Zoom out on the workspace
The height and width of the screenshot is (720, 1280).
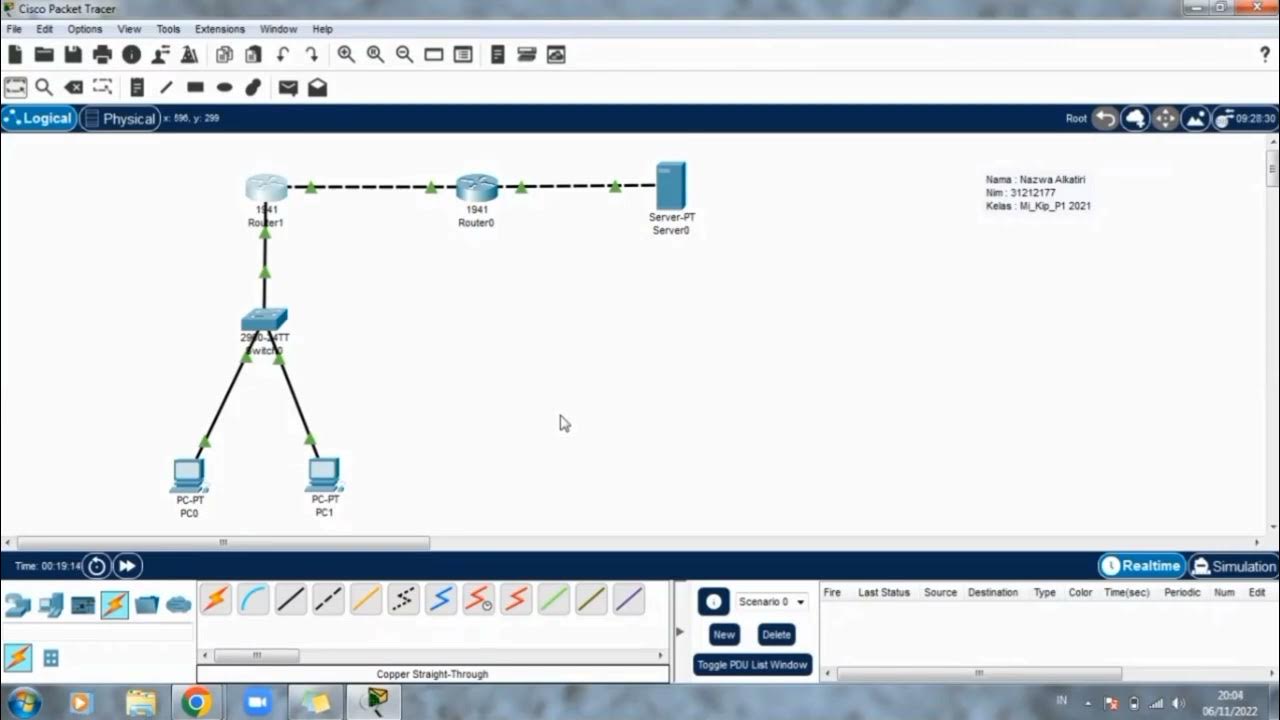tap(404, 54)
